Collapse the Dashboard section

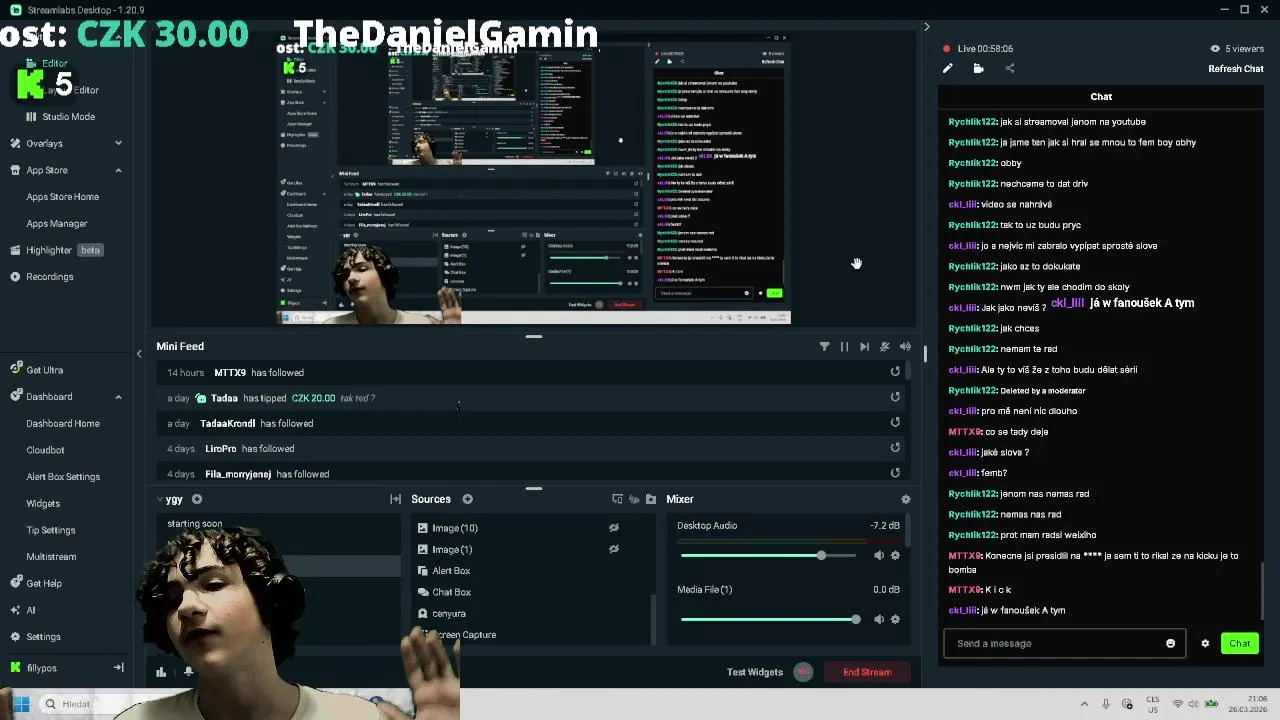pos(118,397)
